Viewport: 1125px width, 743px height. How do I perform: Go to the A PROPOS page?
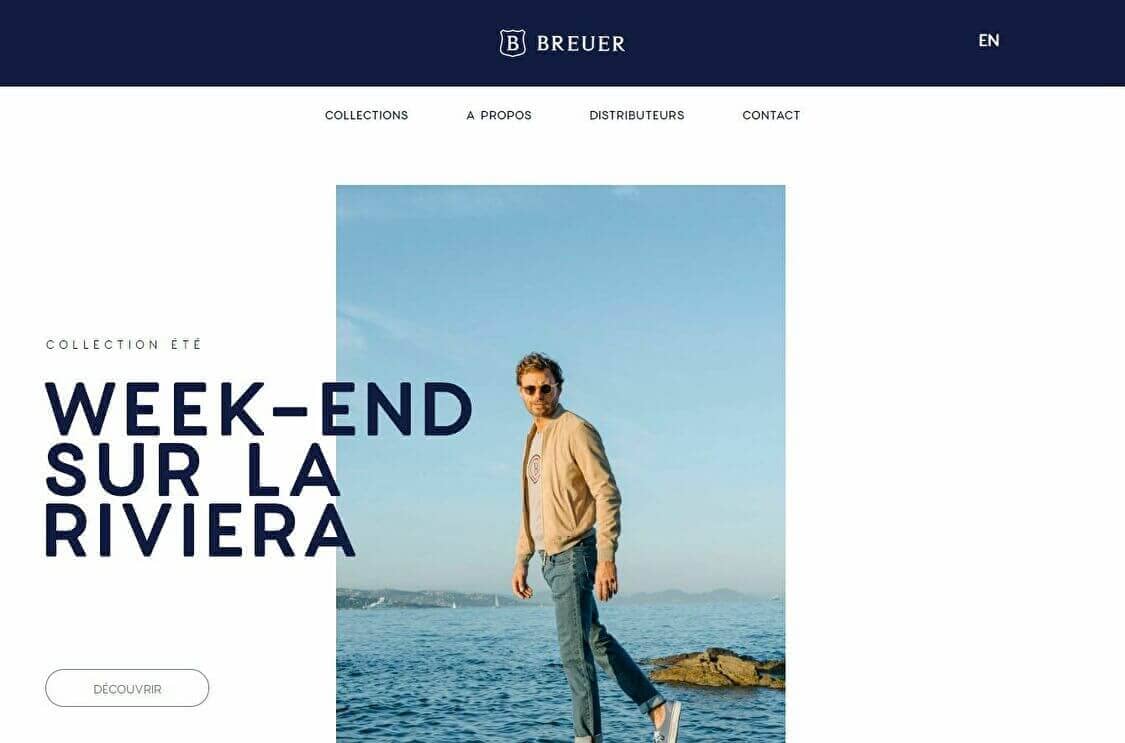click(x=499, y=115)
